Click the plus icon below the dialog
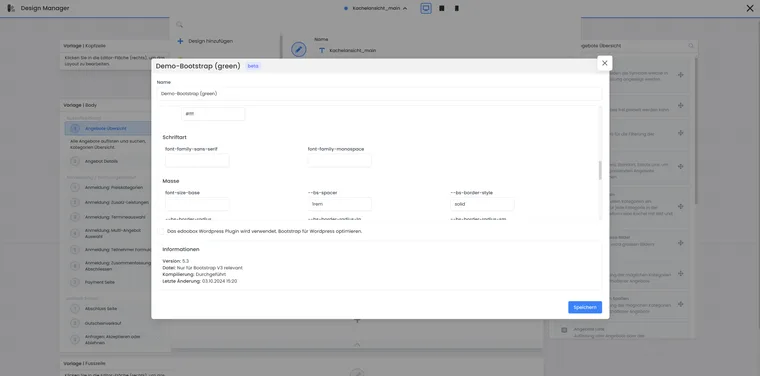 point(357,321)
